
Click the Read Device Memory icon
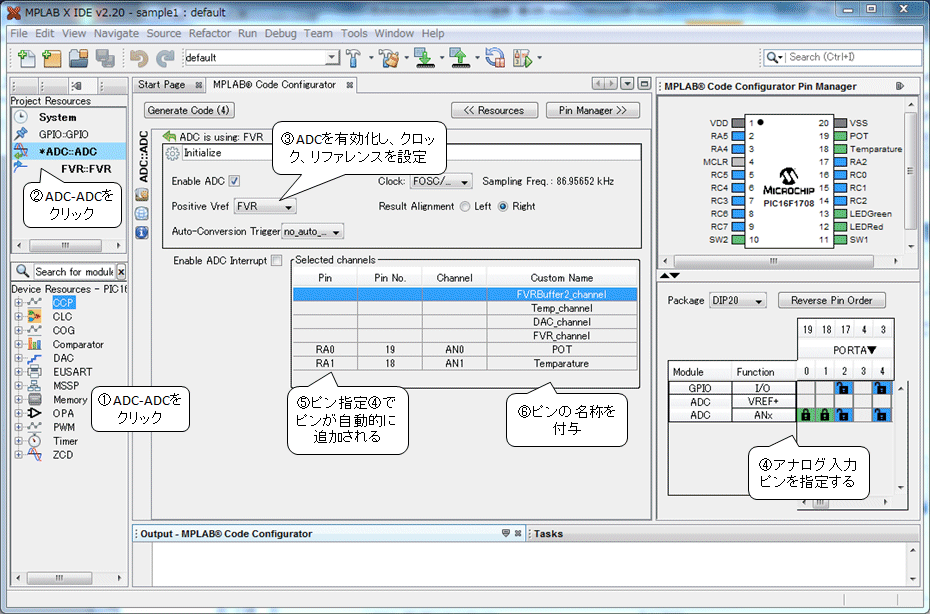tap(460, 58)
